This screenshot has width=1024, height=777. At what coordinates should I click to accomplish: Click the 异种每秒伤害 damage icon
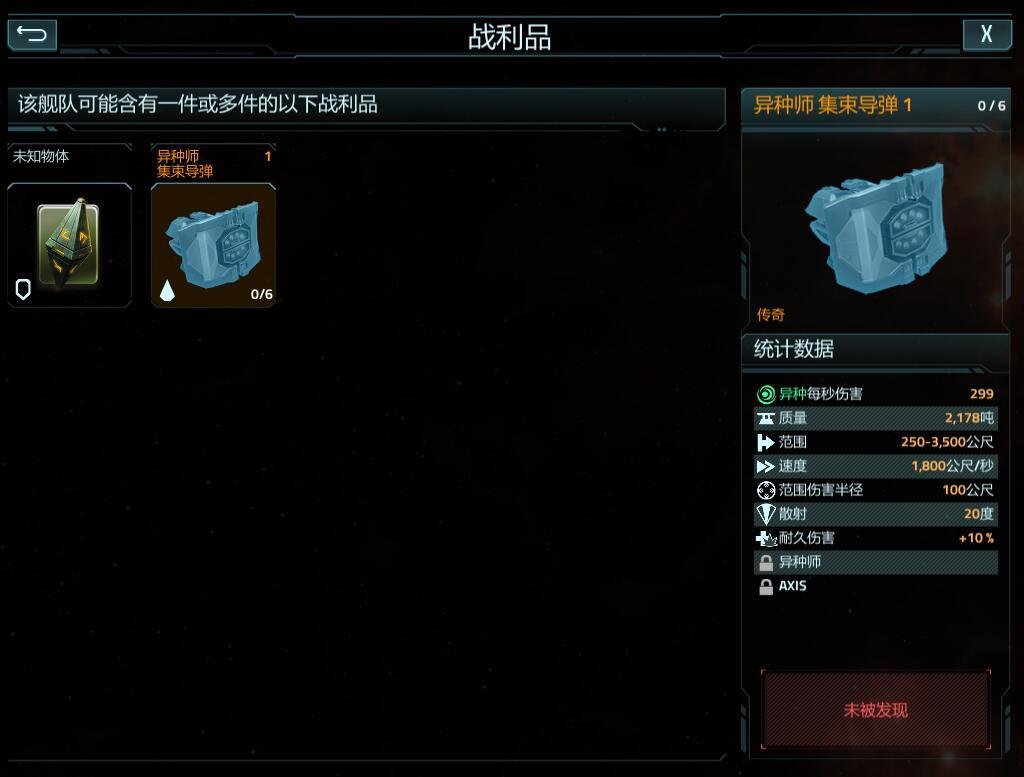765,394
